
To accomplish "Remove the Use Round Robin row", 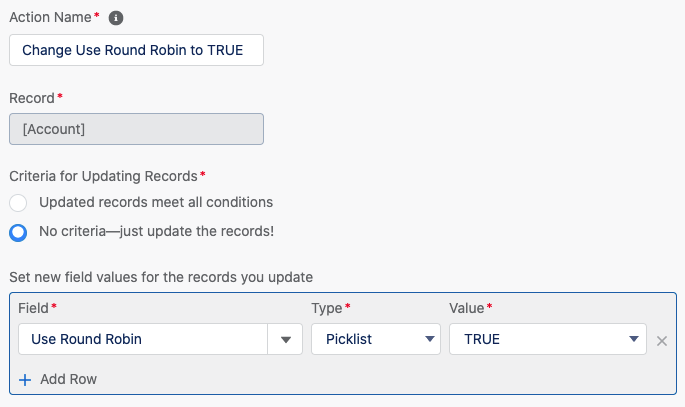I will click(661, 341).
